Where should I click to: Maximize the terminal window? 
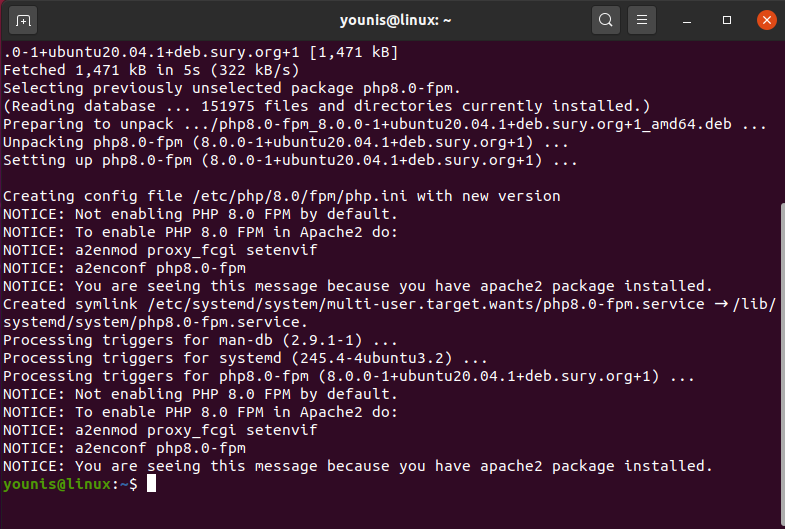coord(727,19)
